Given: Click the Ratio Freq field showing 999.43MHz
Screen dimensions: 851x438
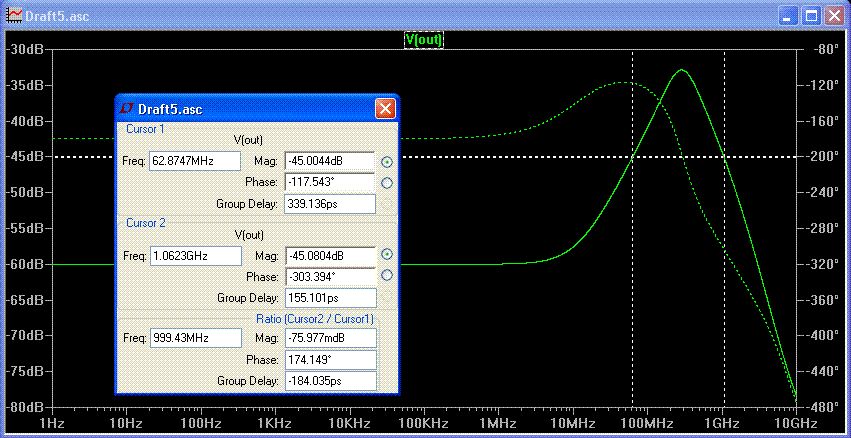Looking at the screenshot, I should 195,337.
